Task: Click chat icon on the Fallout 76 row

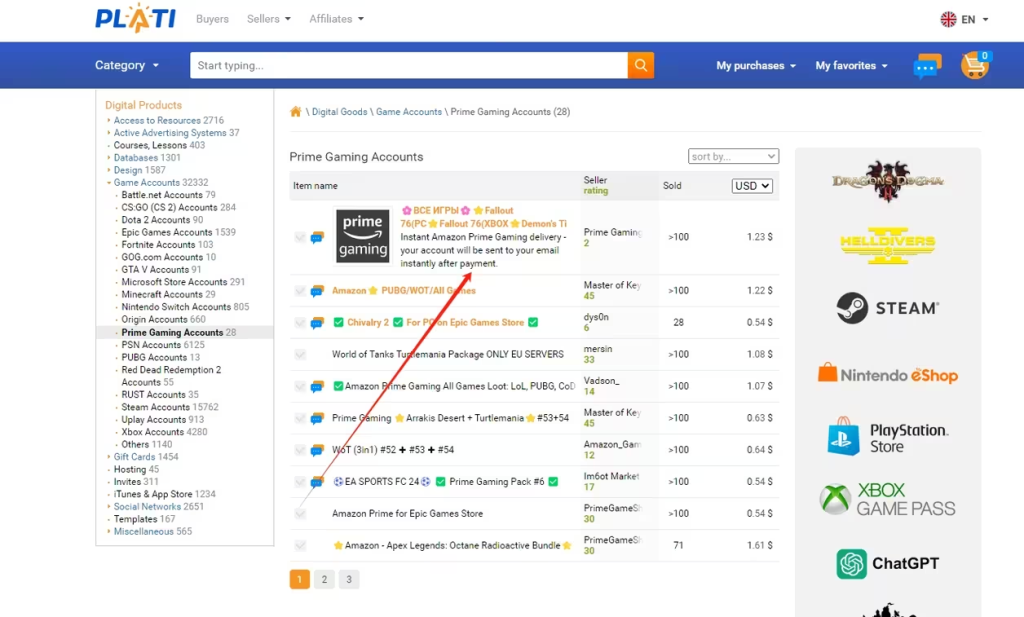Action: click(x=317, y=237)
